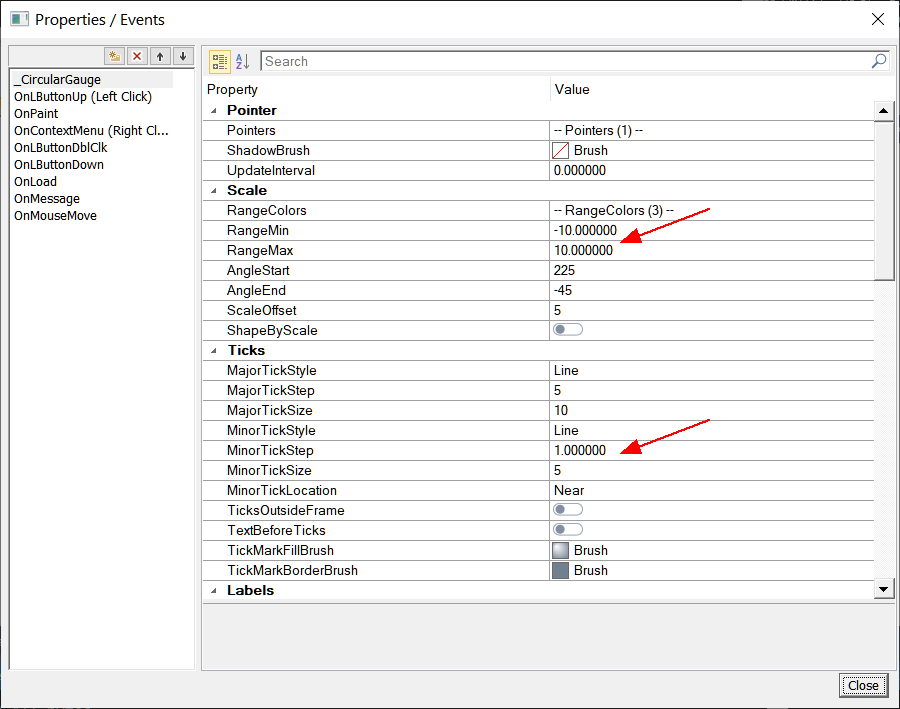900x709 pixels.
Task: Click the RangeMin value -10.000000
Action: click(711, 231)
